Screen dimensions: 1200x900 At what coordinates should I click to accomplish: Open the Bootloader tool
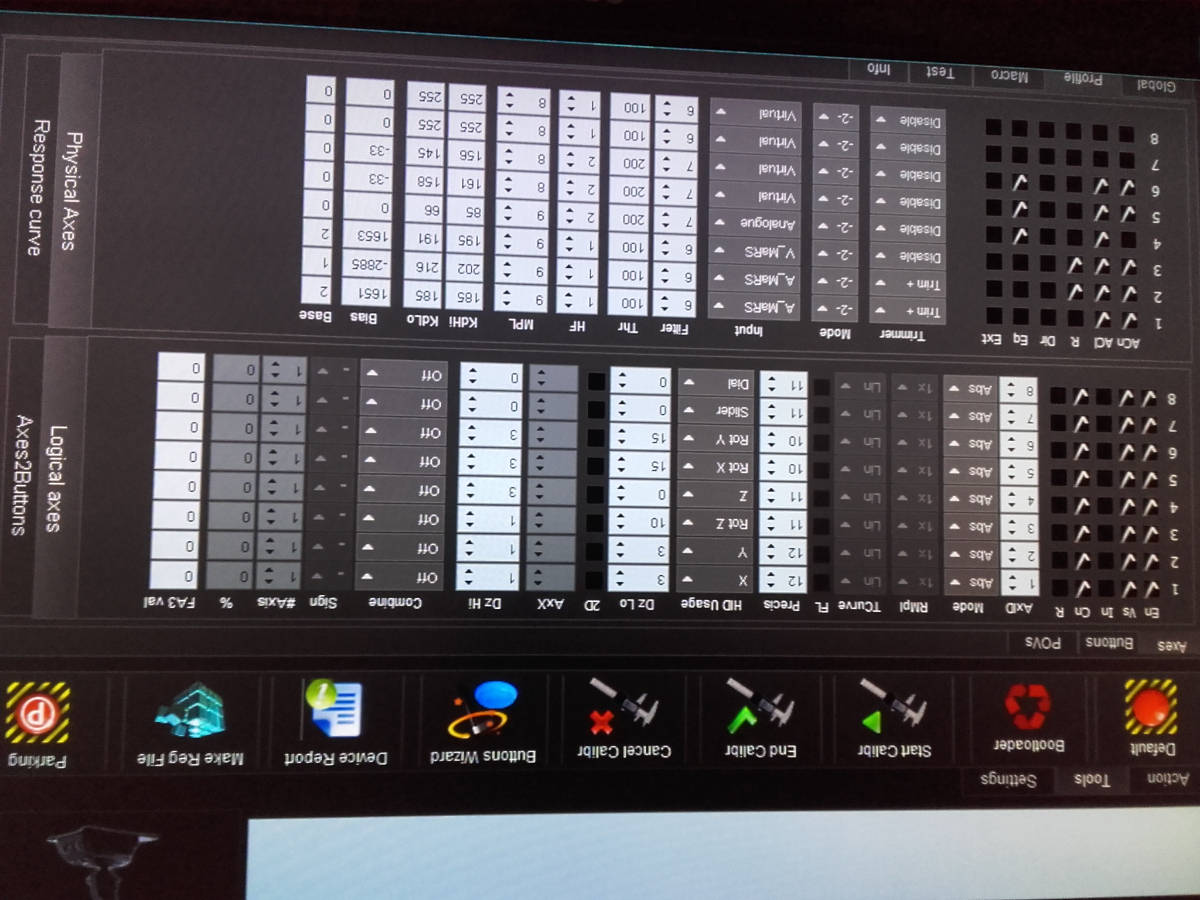[x=1027, y=707]
